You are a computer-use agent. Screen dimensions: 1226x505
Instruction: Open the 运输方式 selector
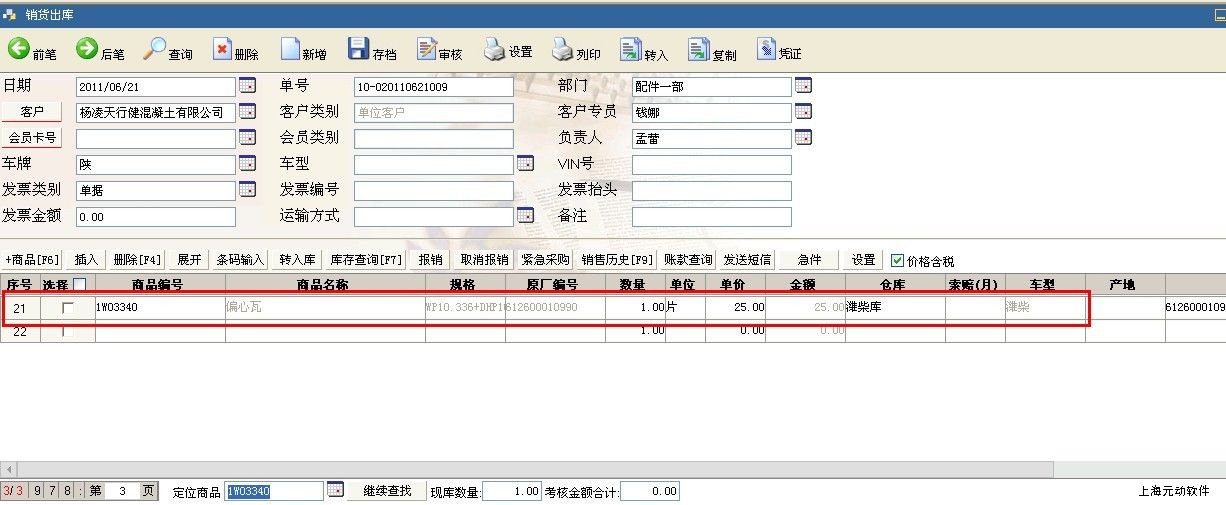tap(525, 215)
